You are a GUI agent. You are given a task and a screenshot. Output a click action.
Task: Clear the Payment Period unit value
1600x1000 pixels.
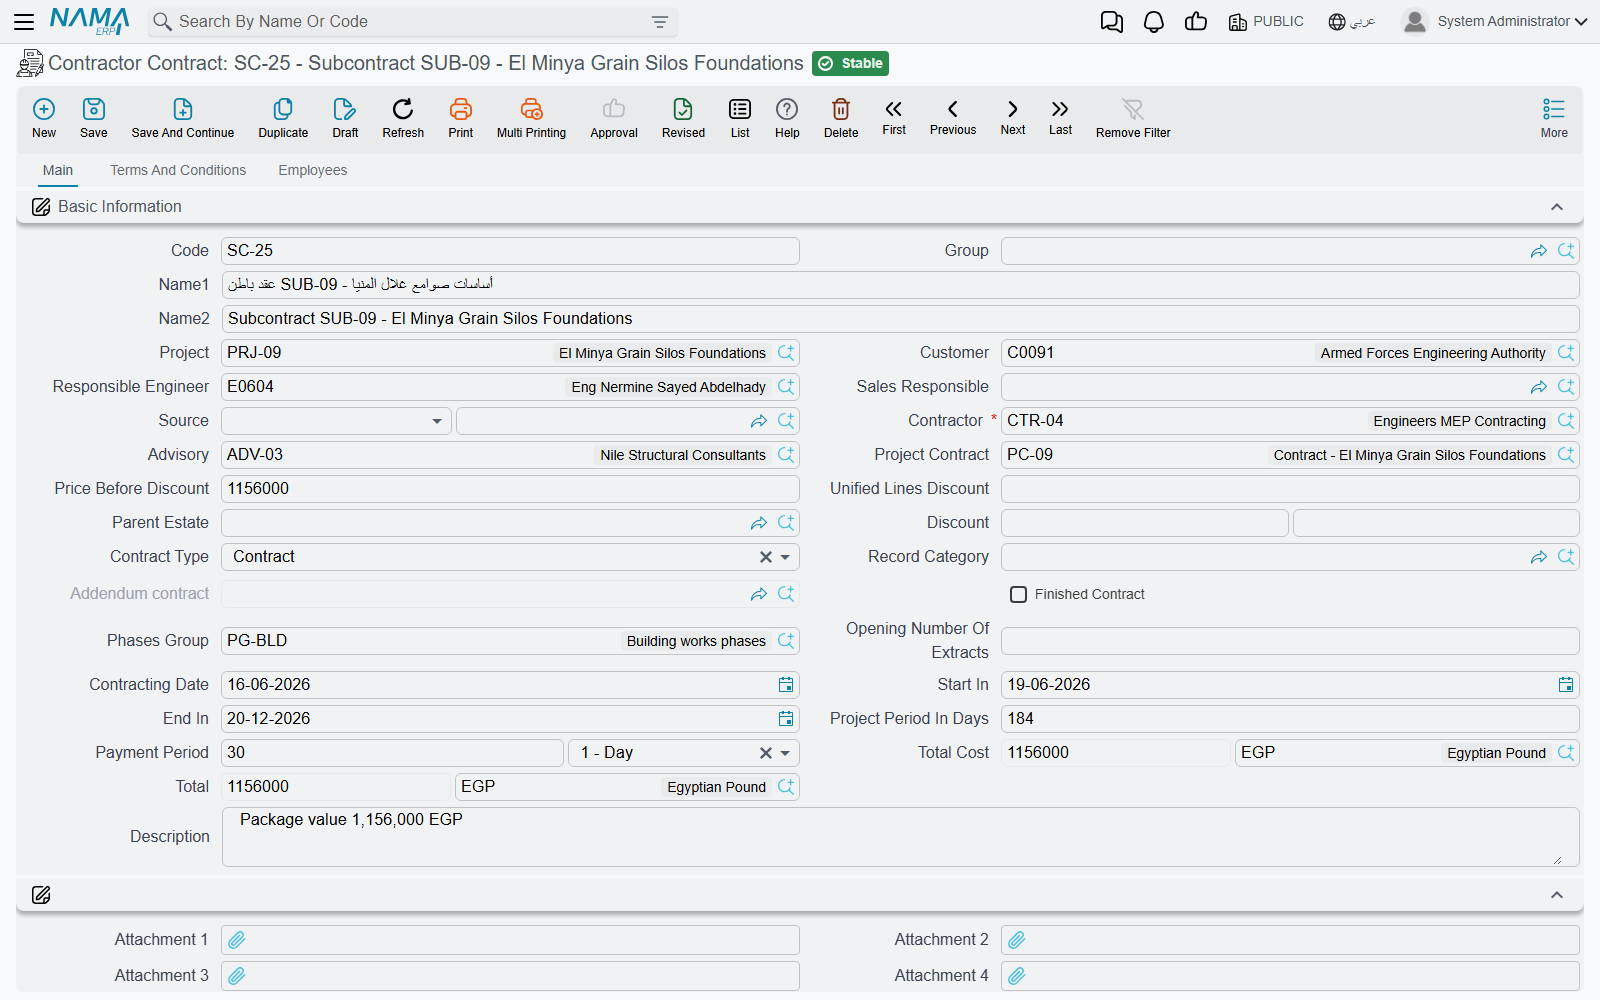765,753
